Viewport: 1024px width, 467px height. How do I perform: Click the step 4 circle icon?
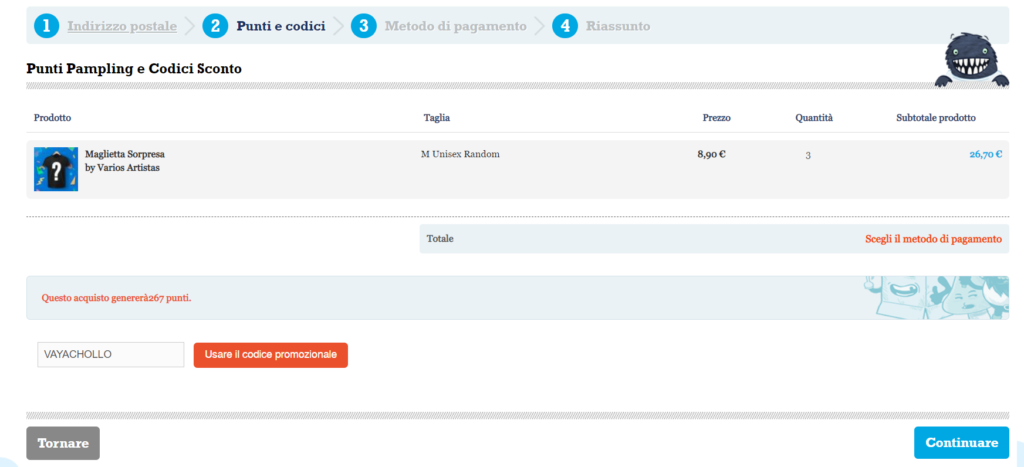tap(565, 26)
